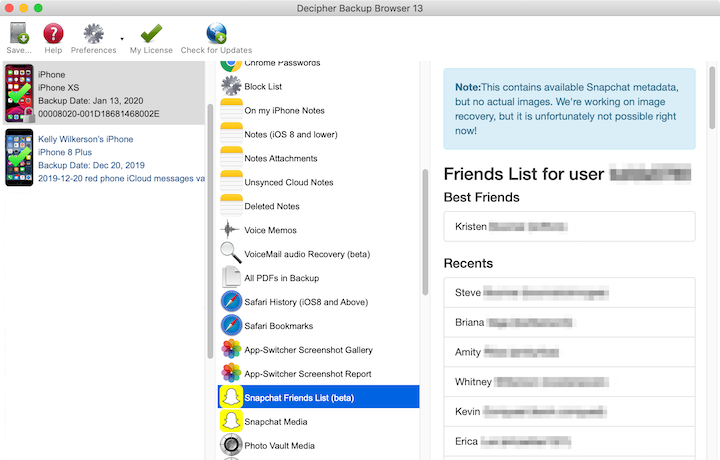The height and width of the screenshot is (460, 720).
Task: Click the '00008020-001D18681468002E' identifier
Action: (x=99, y=114)
